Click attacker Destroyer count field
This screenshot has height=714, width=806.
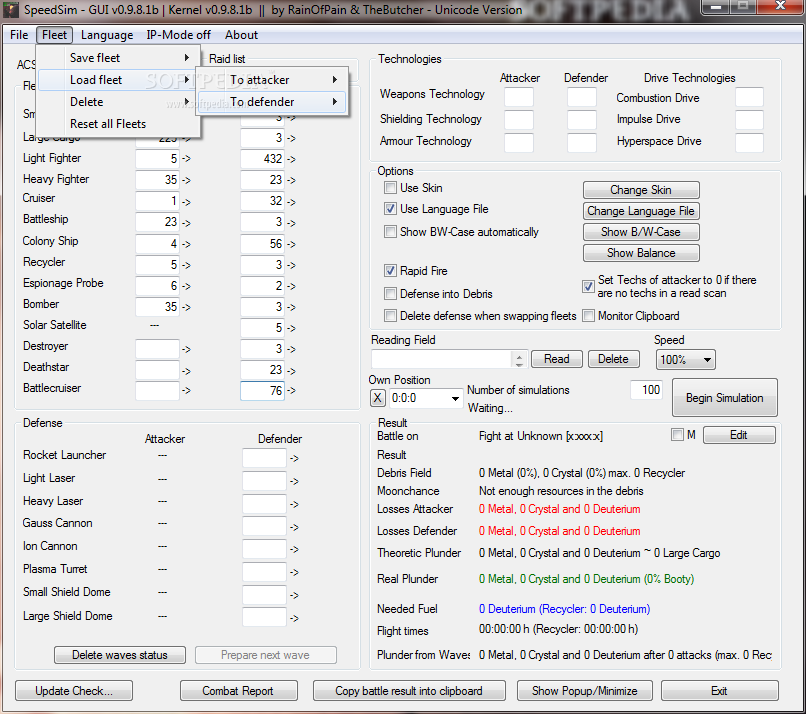click(x=157, y=349)
